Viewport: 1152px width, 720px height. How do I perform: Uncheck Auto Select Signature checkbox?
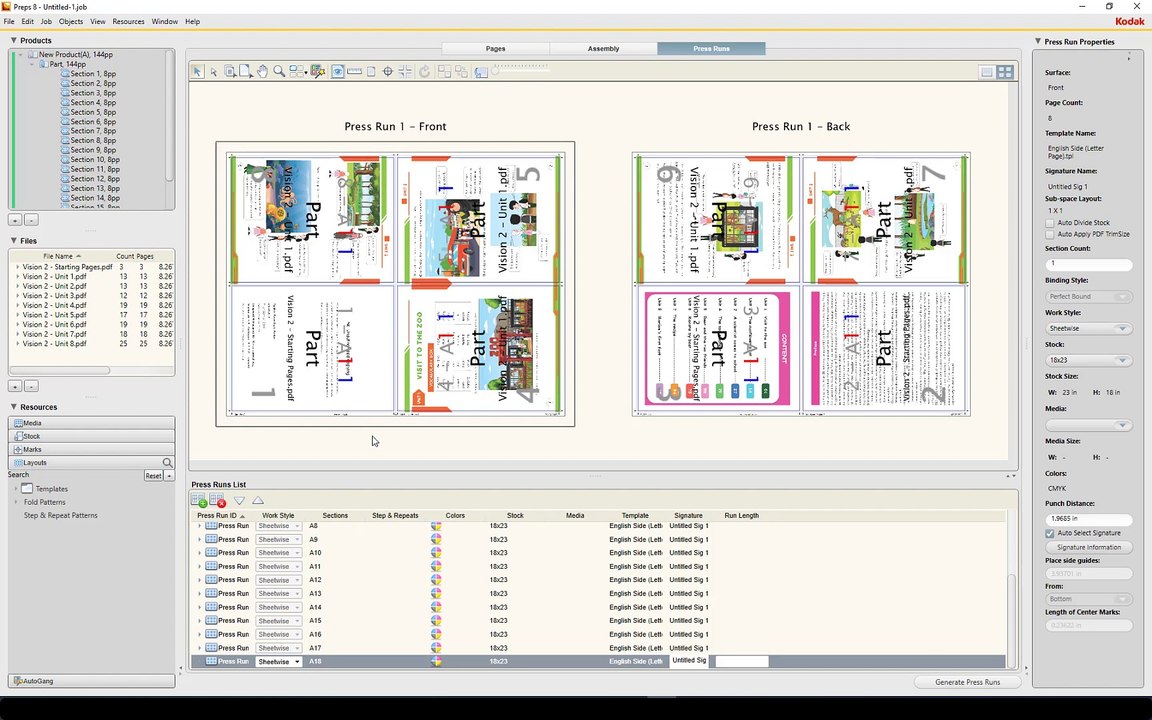coord(1050,533)
